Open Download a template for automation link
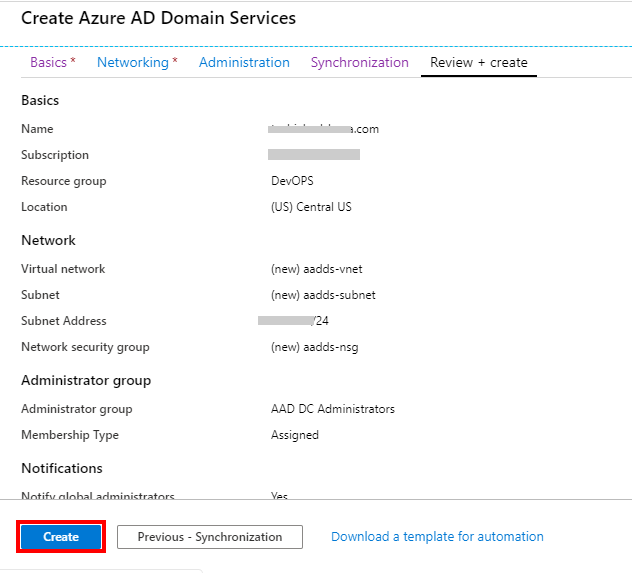Image resolution: width=632 pixels, height=573 pixels. point(437,537)
